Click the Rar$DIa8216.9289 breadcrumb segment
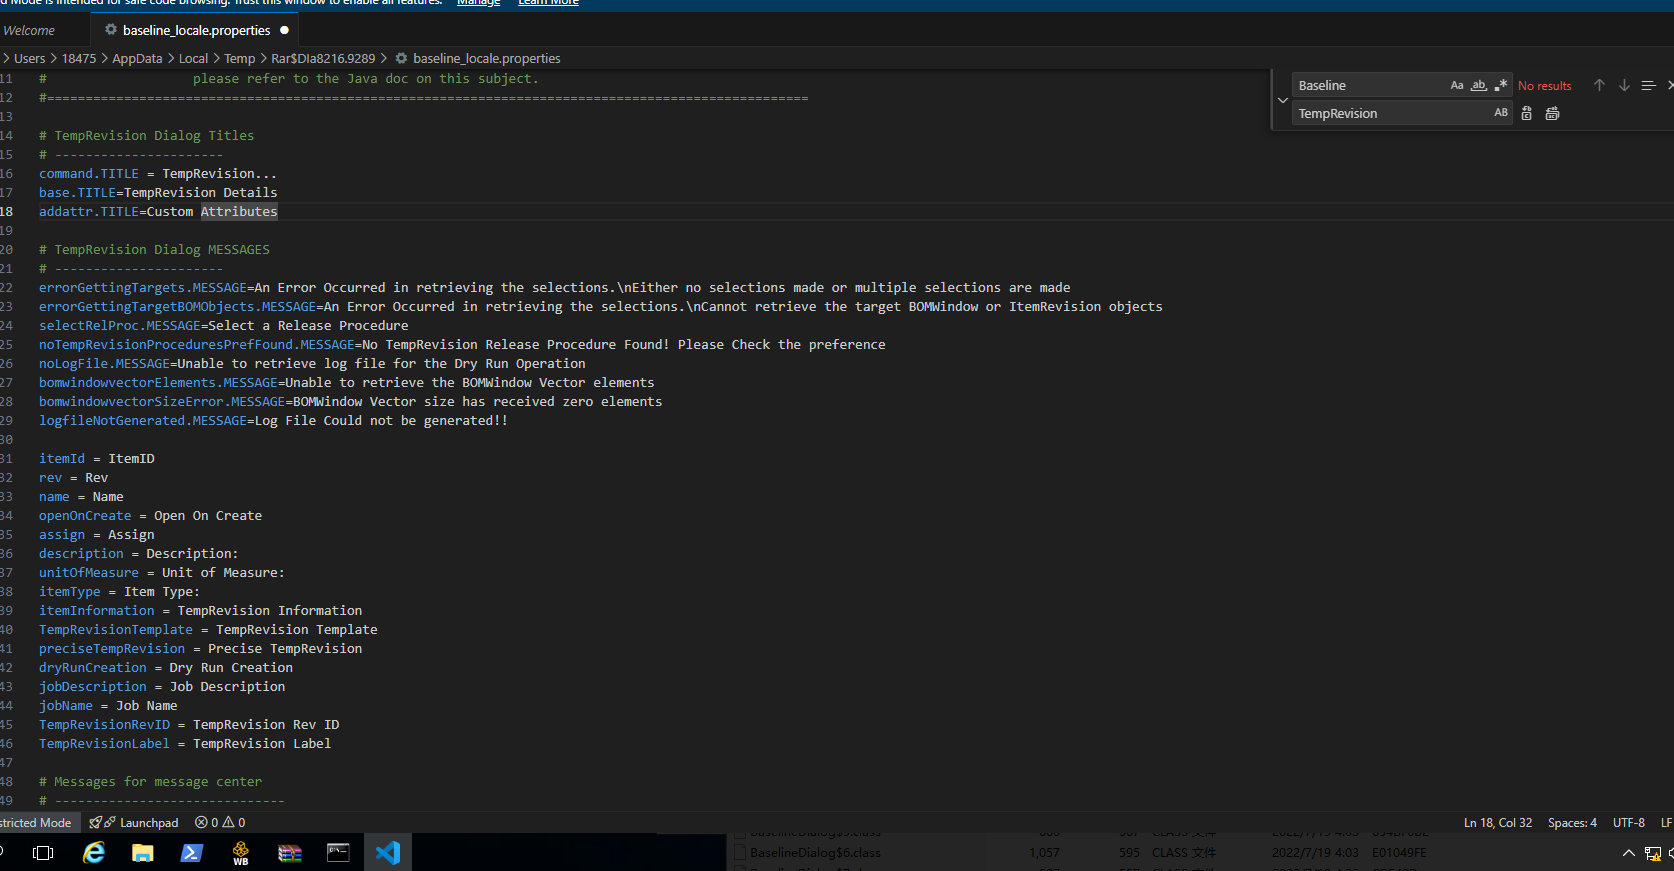This screenshot has height=871, width=1674. (323, 58)
